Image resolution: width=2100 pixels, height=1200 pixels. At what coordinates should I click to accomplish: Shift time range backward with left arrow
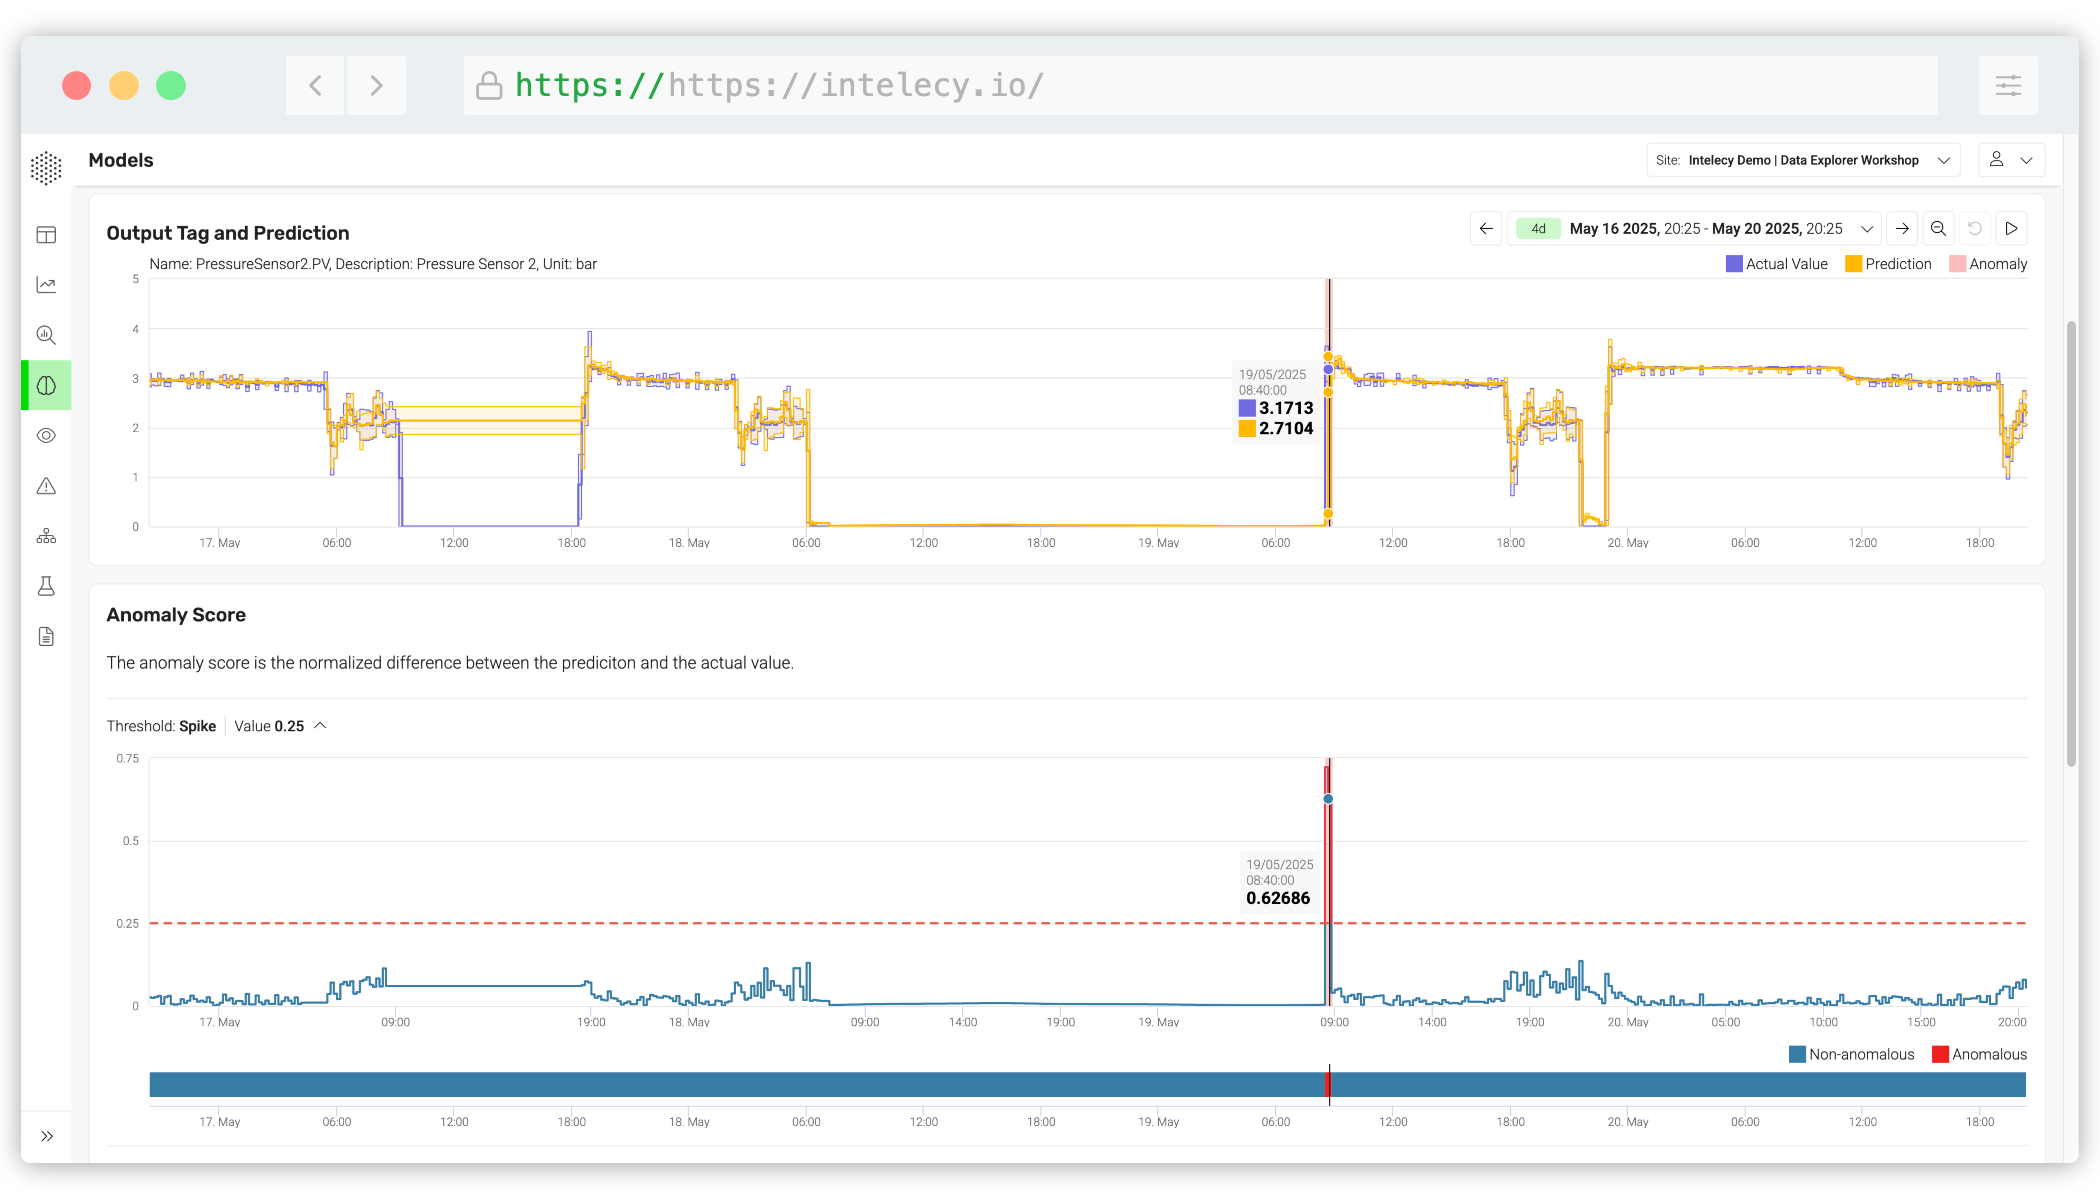pyautogui.click(x=1486, y=229)
